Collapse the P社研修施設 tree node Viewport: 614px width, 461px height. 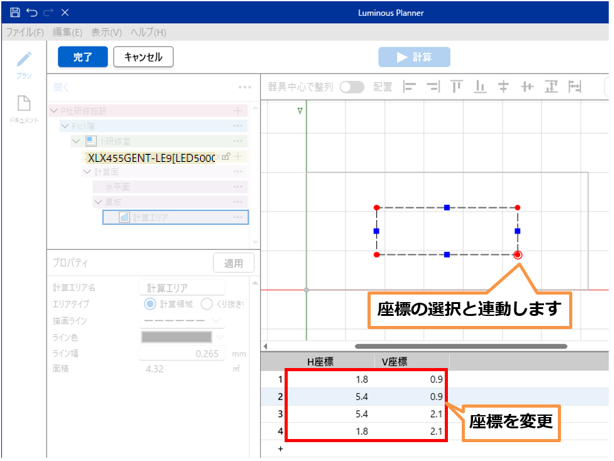coord(54,111)
